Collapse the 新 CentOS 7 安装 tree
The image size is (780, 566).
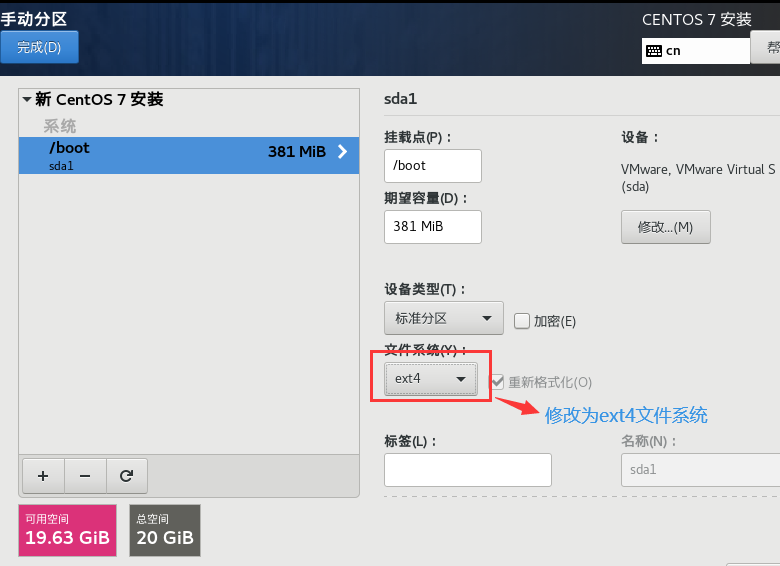27,100
